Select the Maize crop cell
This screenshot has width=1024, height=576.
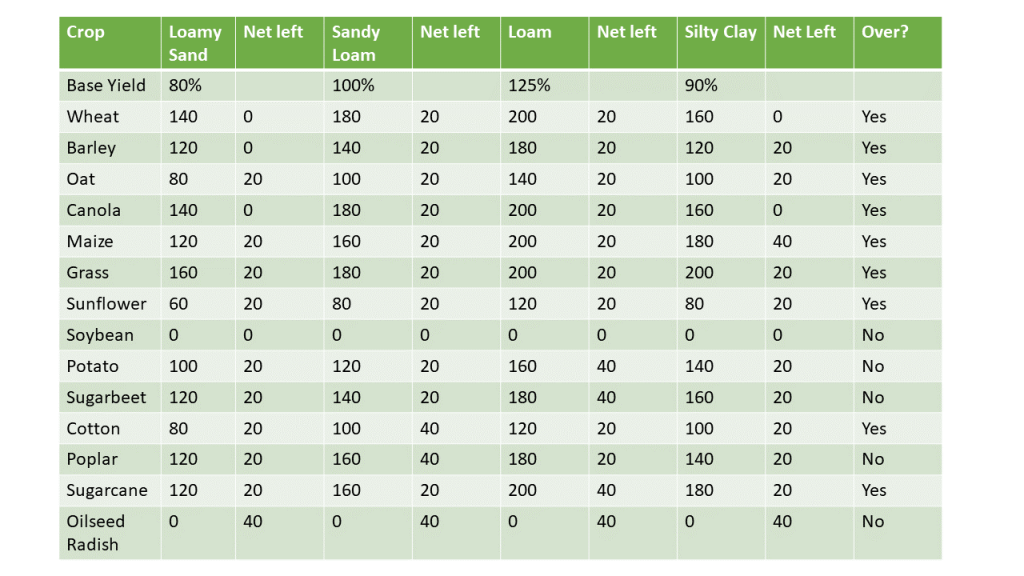[x=90, y=241]
